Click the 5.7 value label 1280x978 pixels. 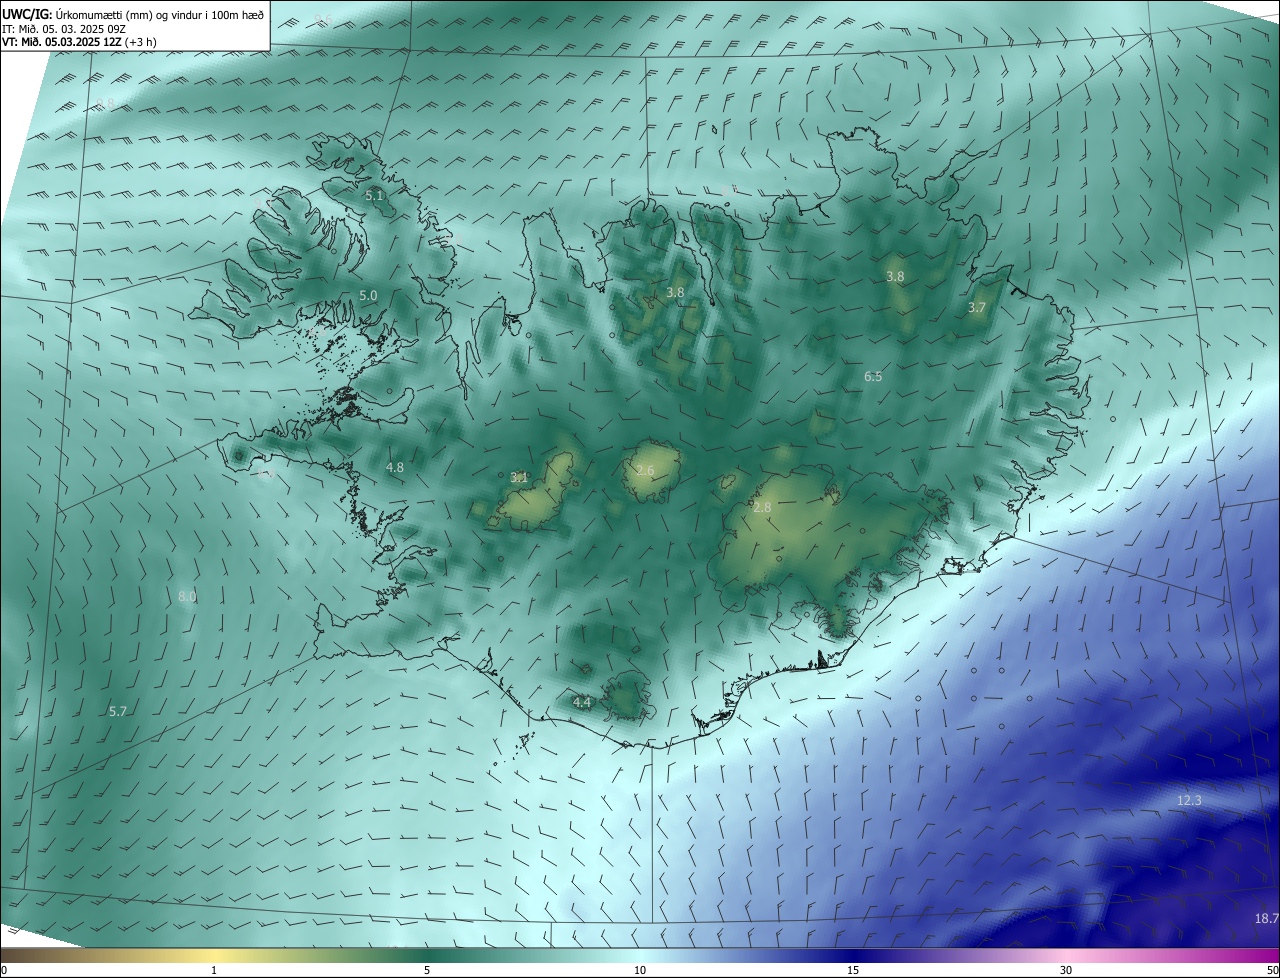118,711
